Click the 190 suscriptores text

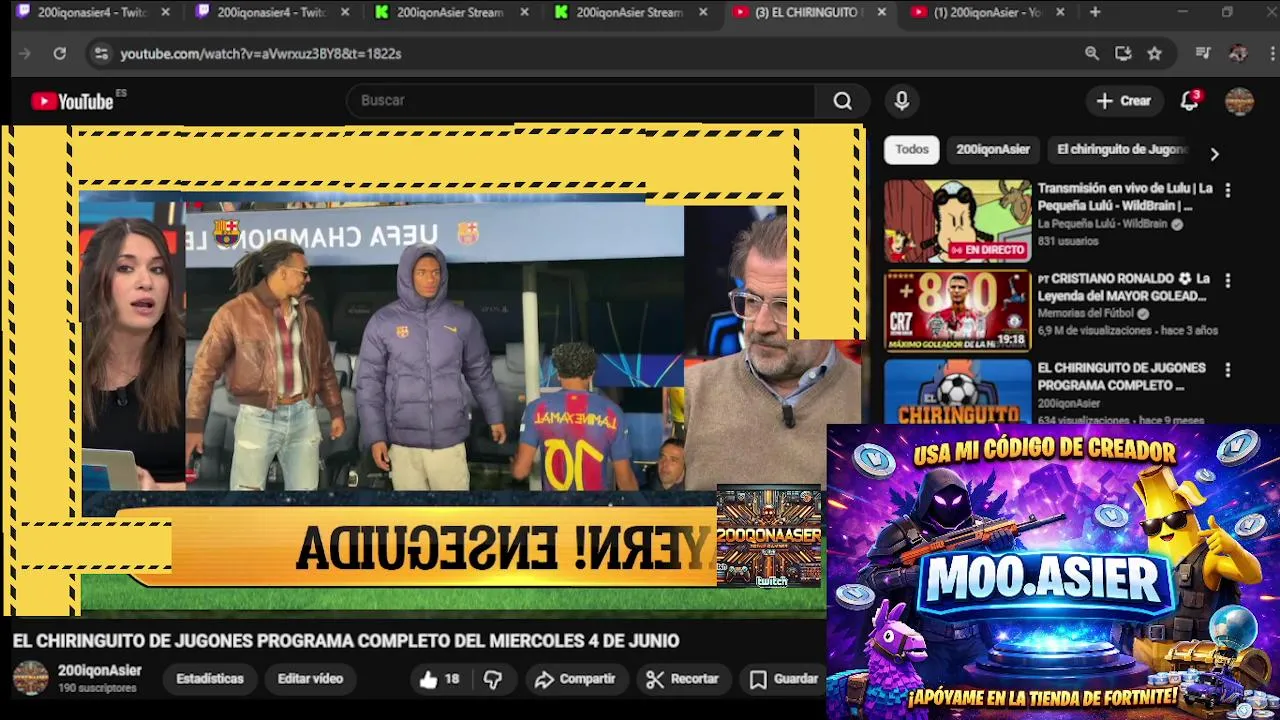click(97, 689)
